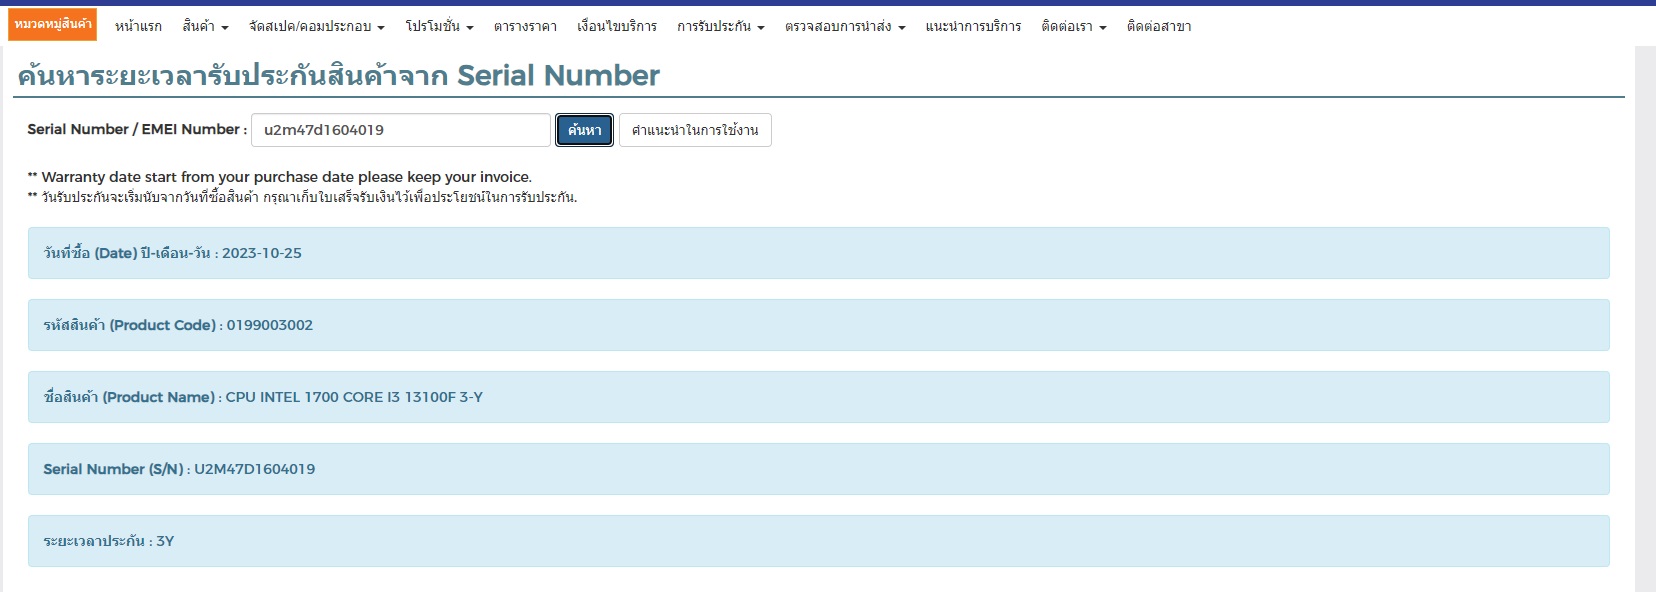The width and height of the screenshot is (1656, 592).
Task: Click the orange หมวดหมู่สินค้า category button
Action: (x=52, y=25)
